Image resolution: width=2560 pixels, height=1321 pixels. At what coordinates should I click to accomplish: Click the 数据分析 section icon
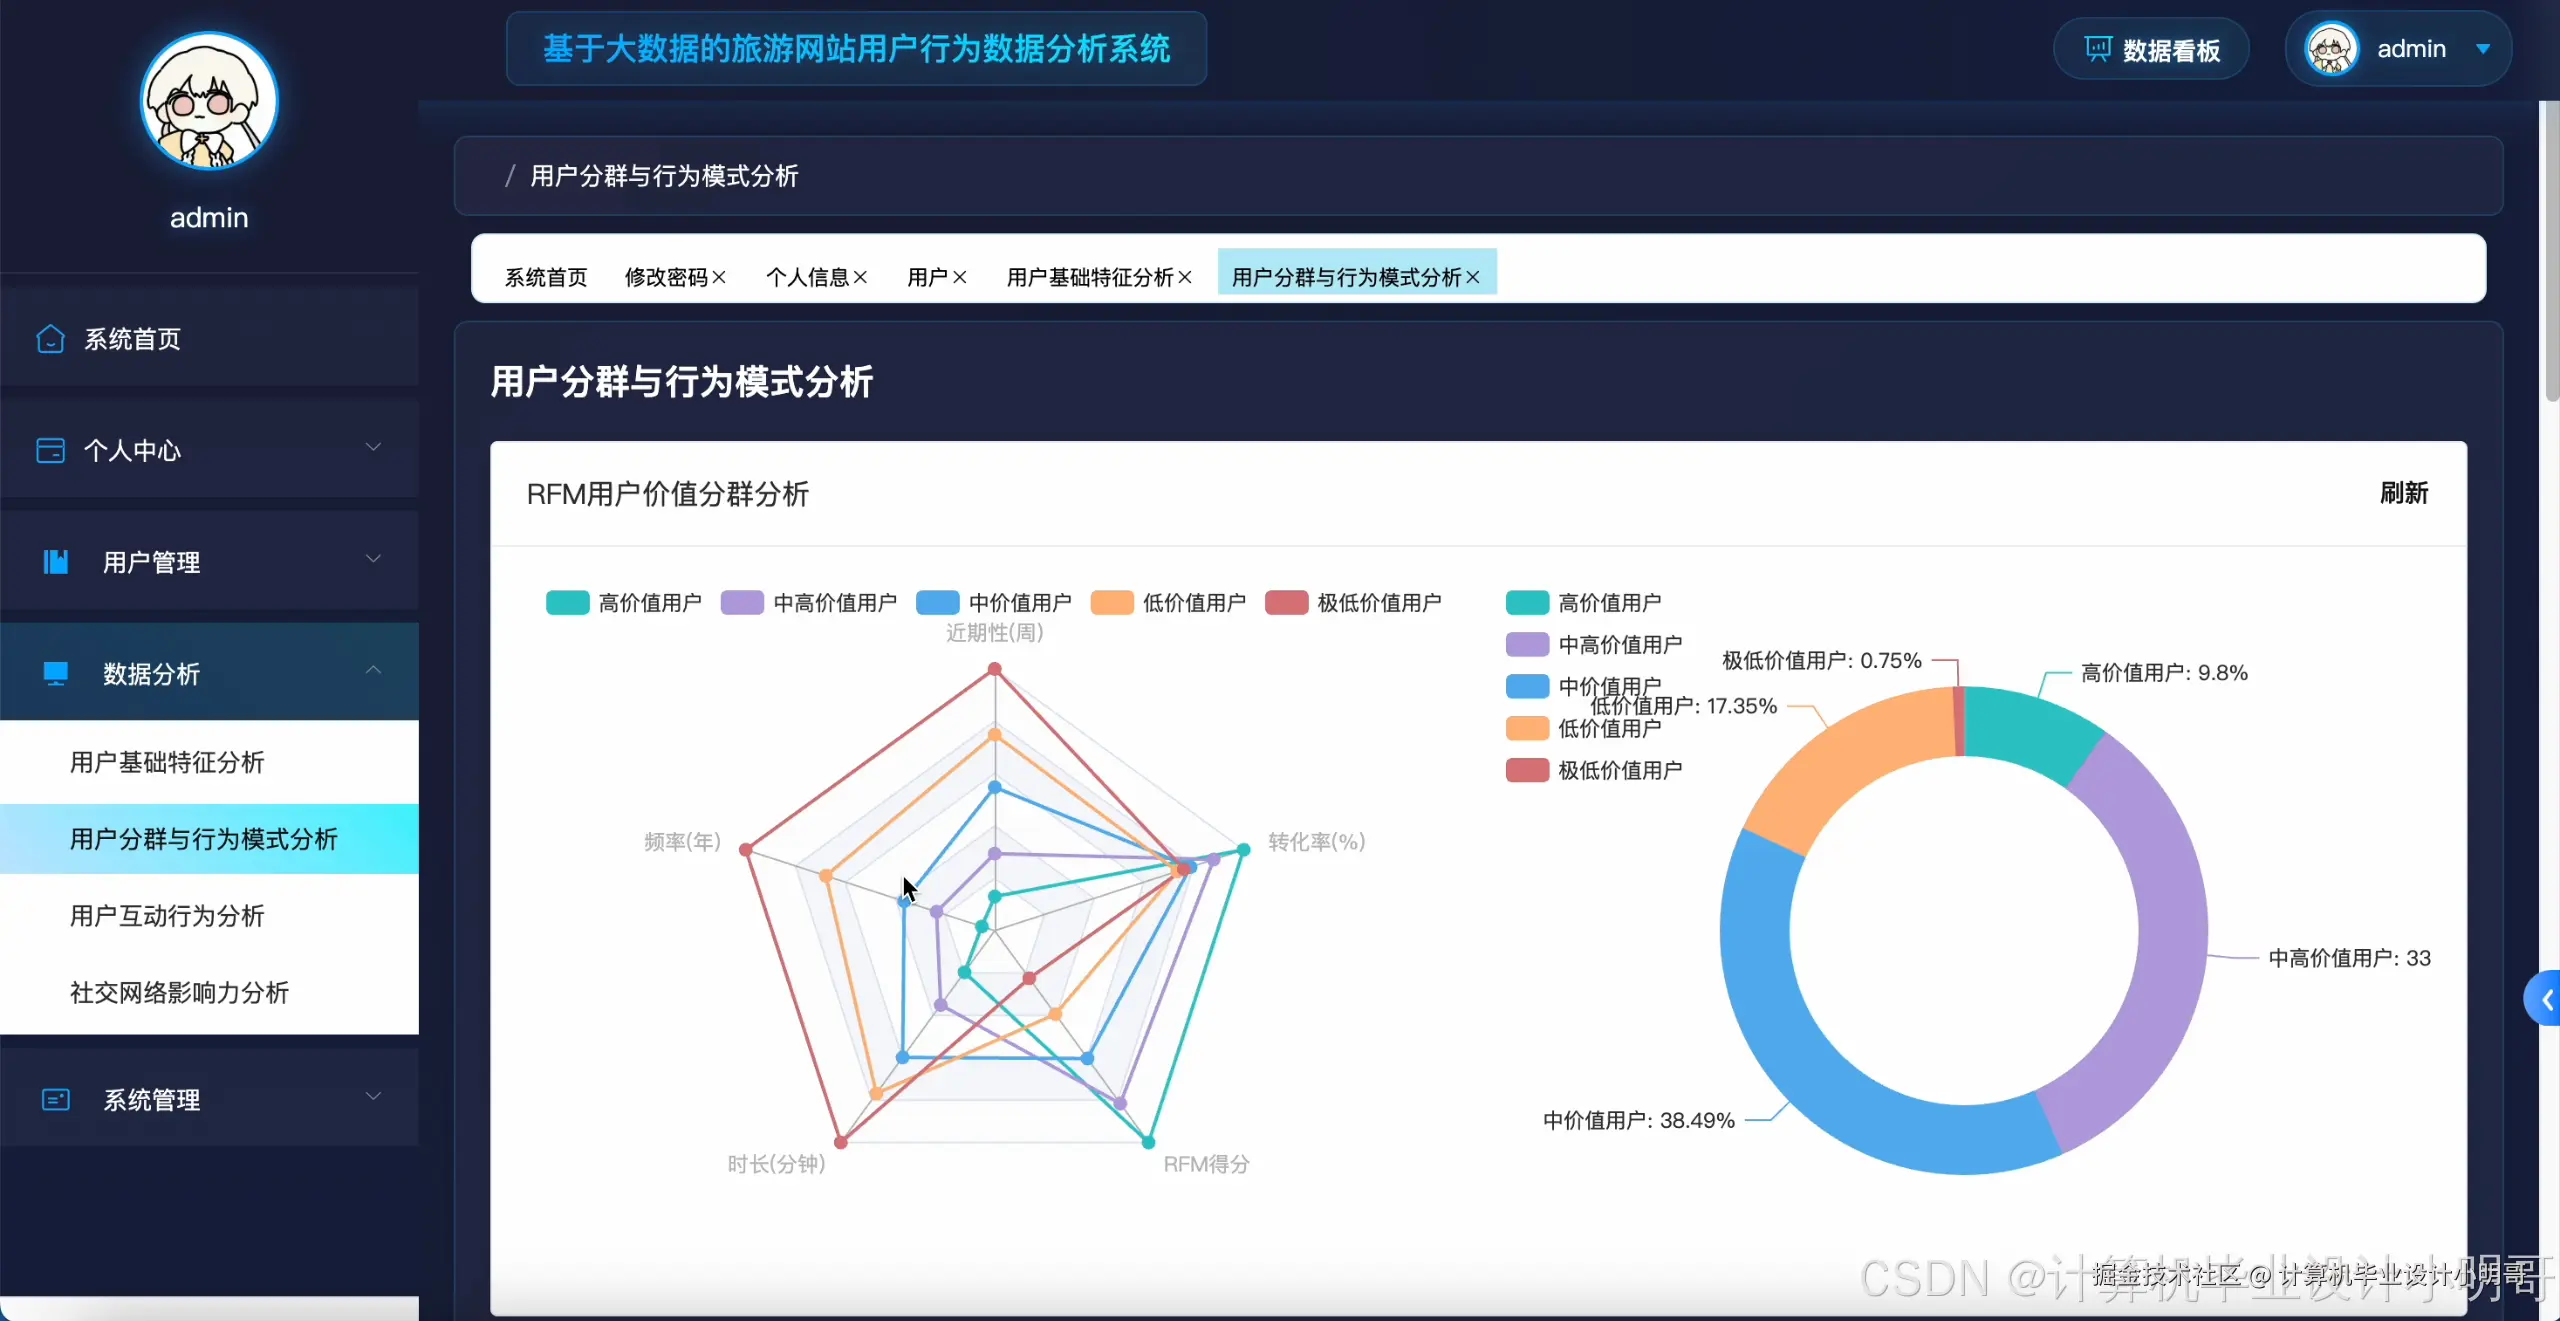point(55,673)
